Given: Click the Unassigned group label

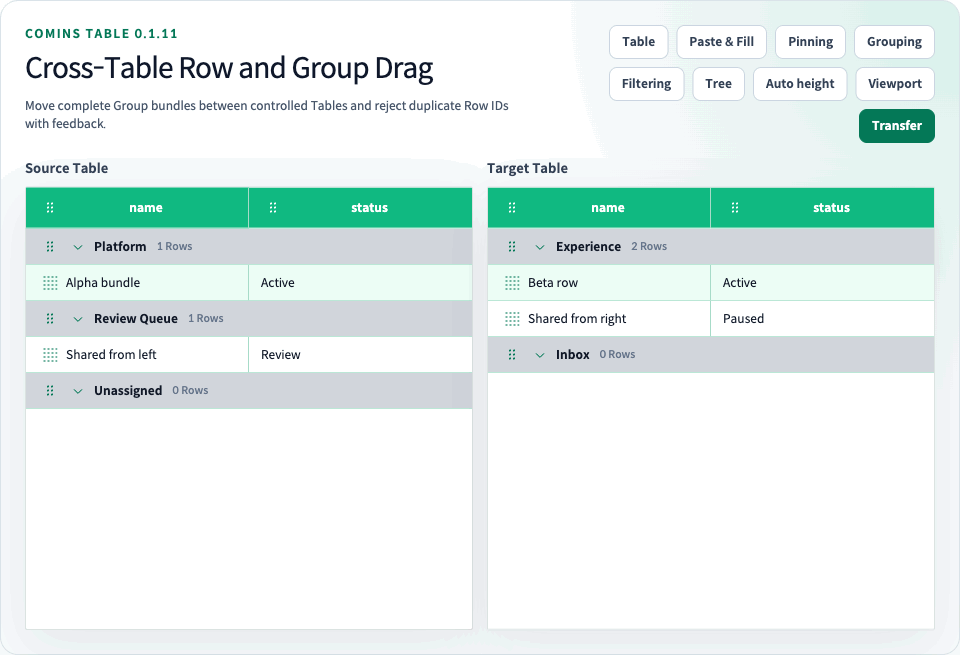Looking at the screenshot, I should [x=128, y=391].
